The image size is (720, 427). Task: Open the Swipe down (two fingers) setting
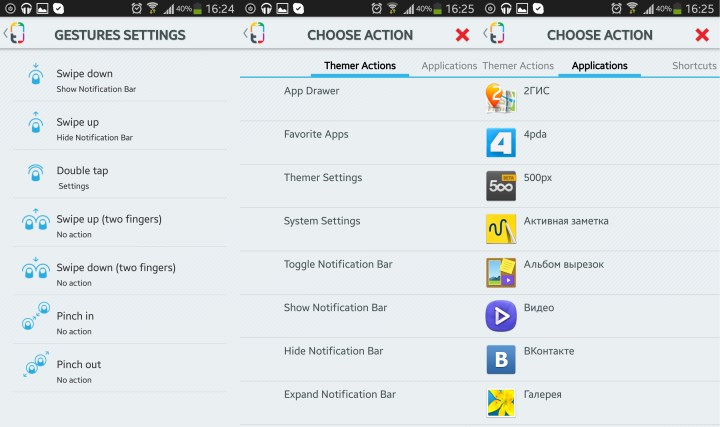pyautogui.click(x=115, y=272)
